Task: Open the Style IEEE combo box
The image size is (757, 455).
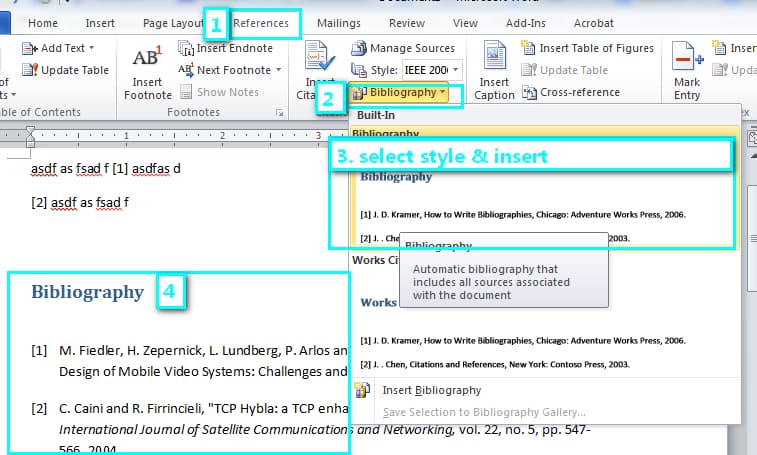Action: 432,70
